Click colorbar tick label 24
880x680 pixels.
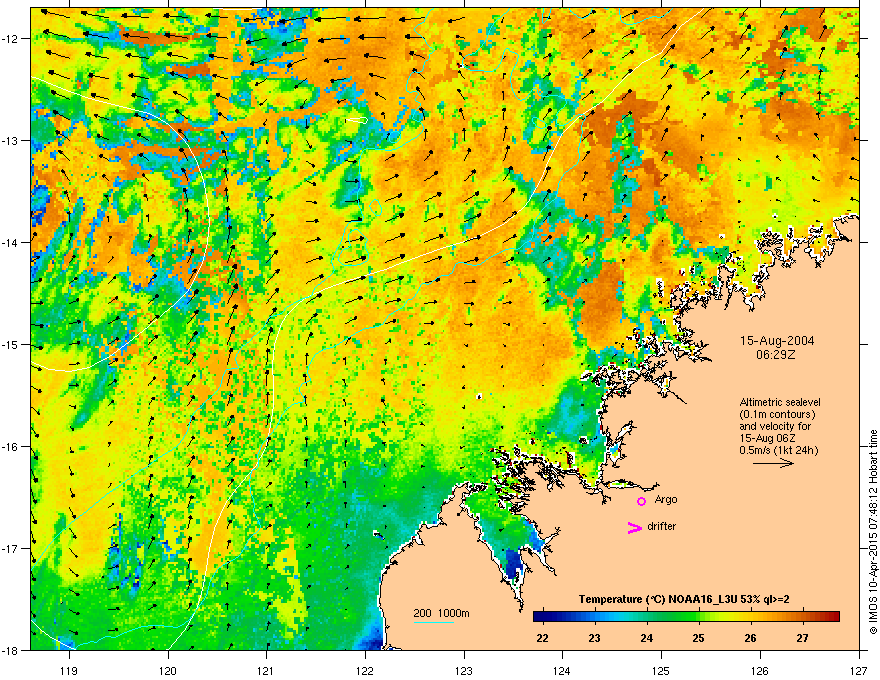[x=647, y=638]
